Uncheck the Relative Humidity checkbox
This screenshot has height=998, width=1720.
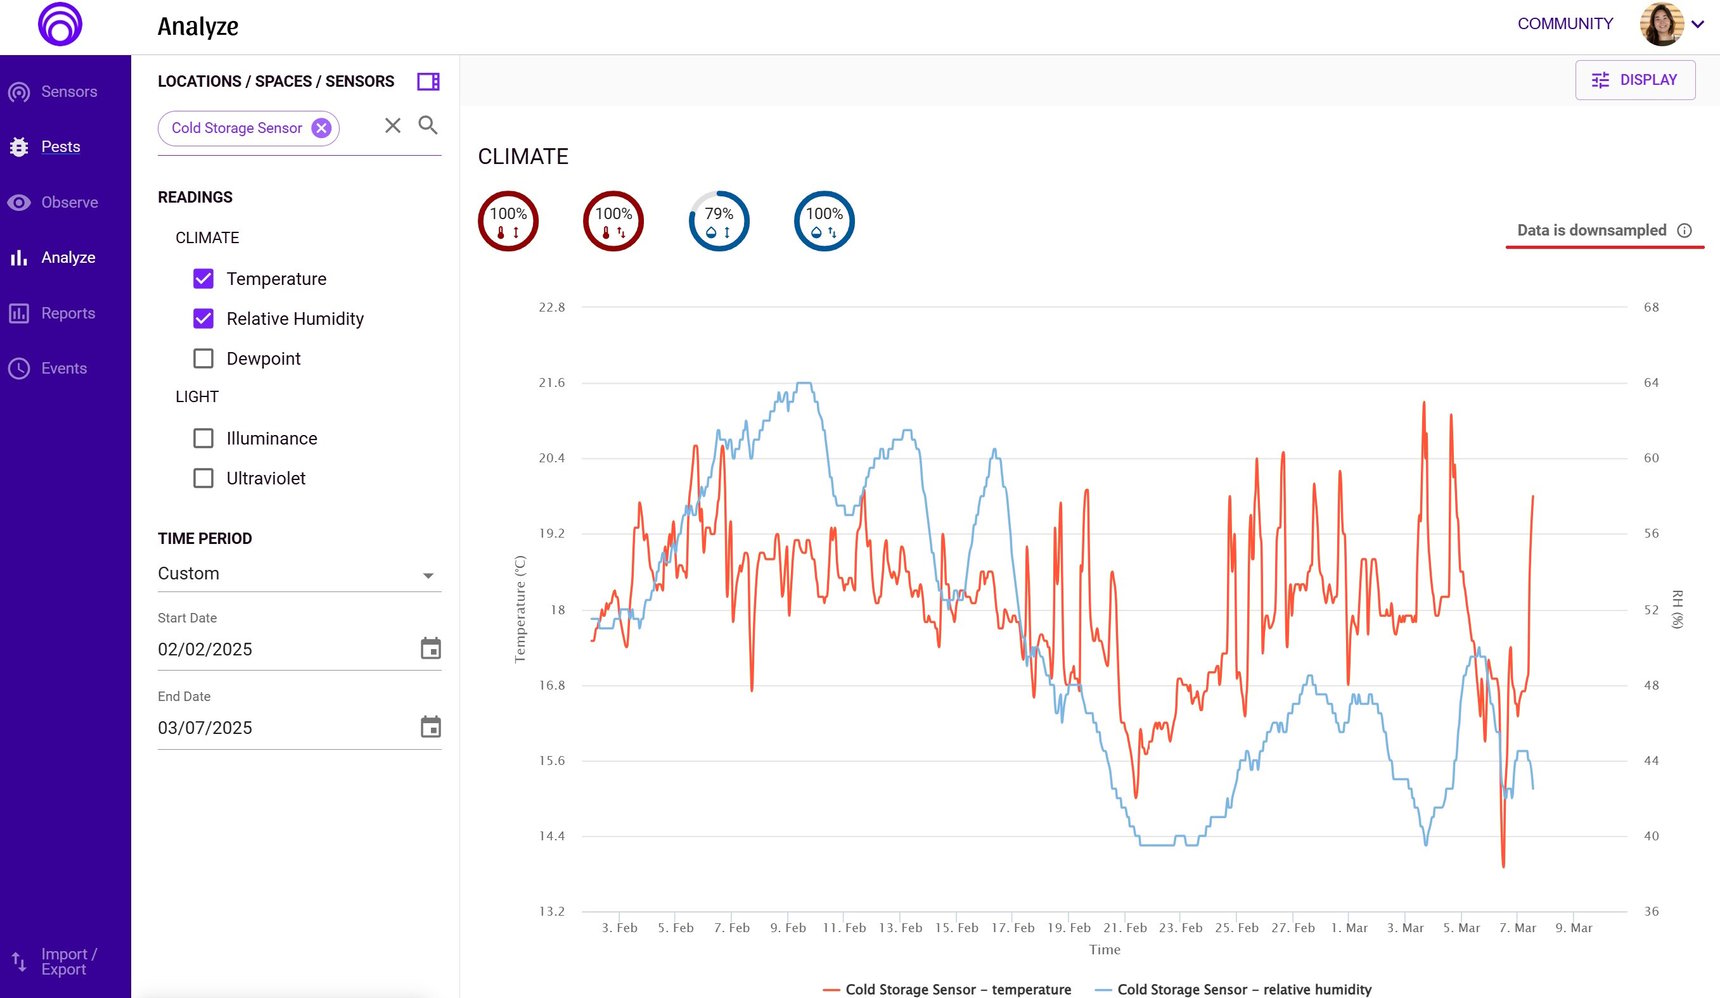pyautogui.click(x=203, y=319)
